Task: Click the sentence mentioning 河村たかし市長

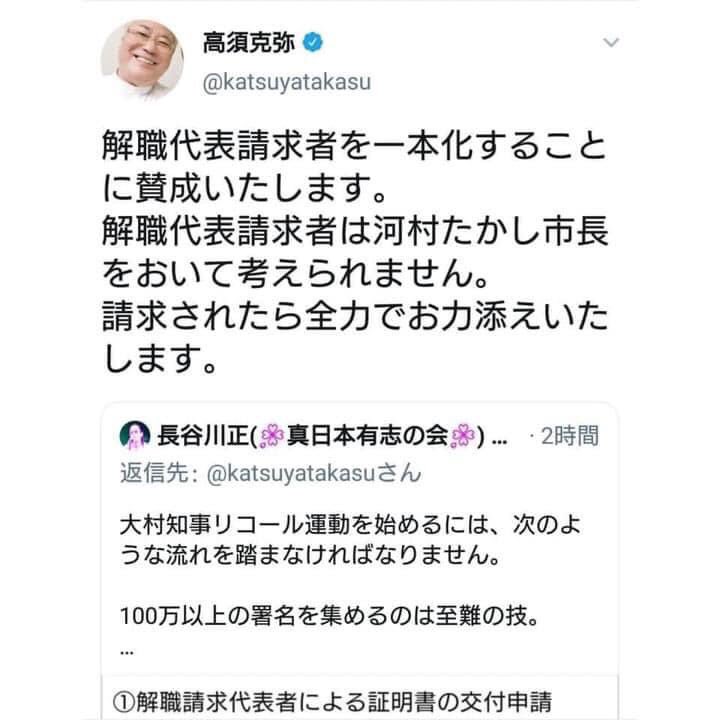Action: coord(355,252)
